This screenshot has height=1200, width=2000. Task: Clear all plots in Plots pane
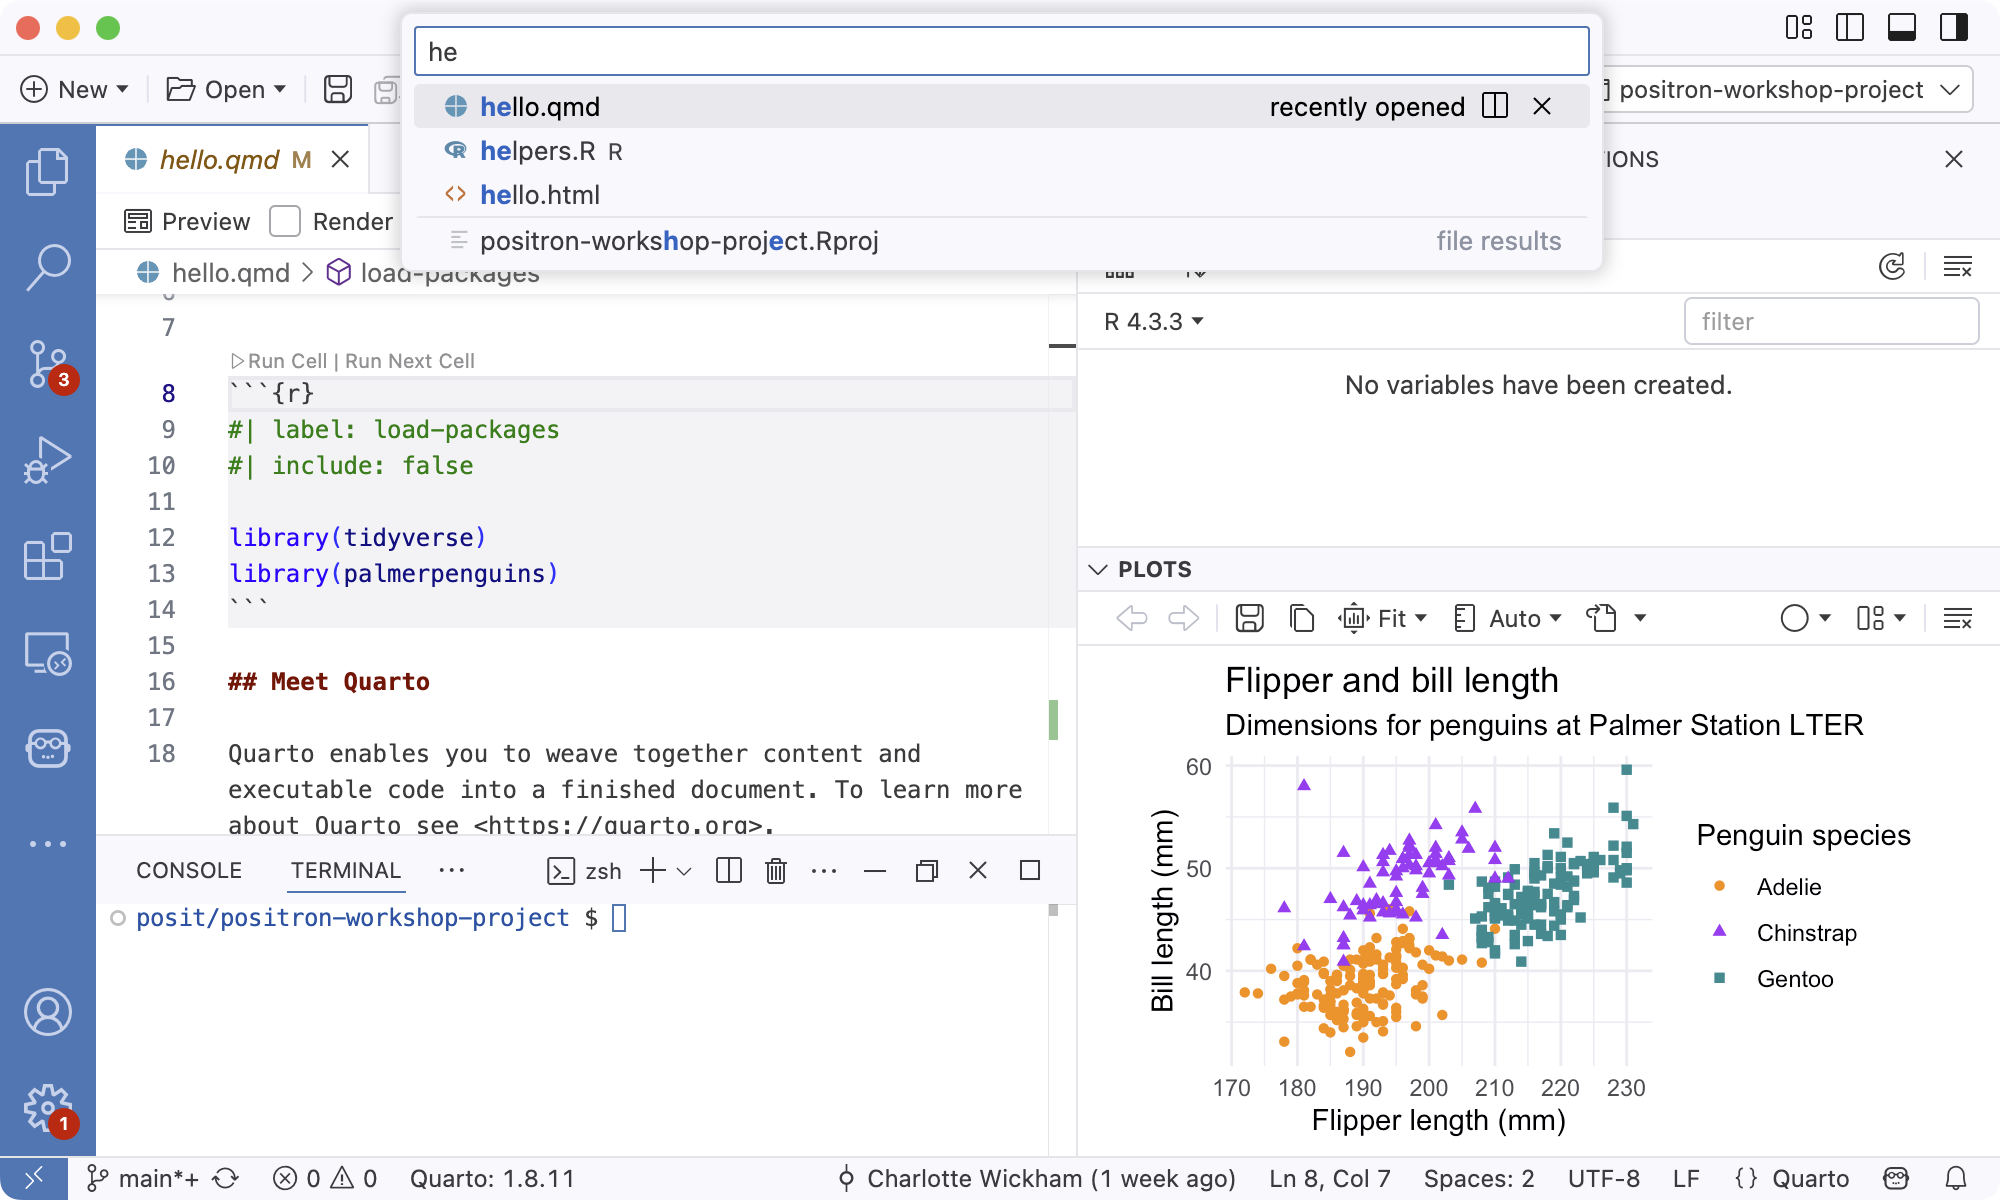point(1957,619)
